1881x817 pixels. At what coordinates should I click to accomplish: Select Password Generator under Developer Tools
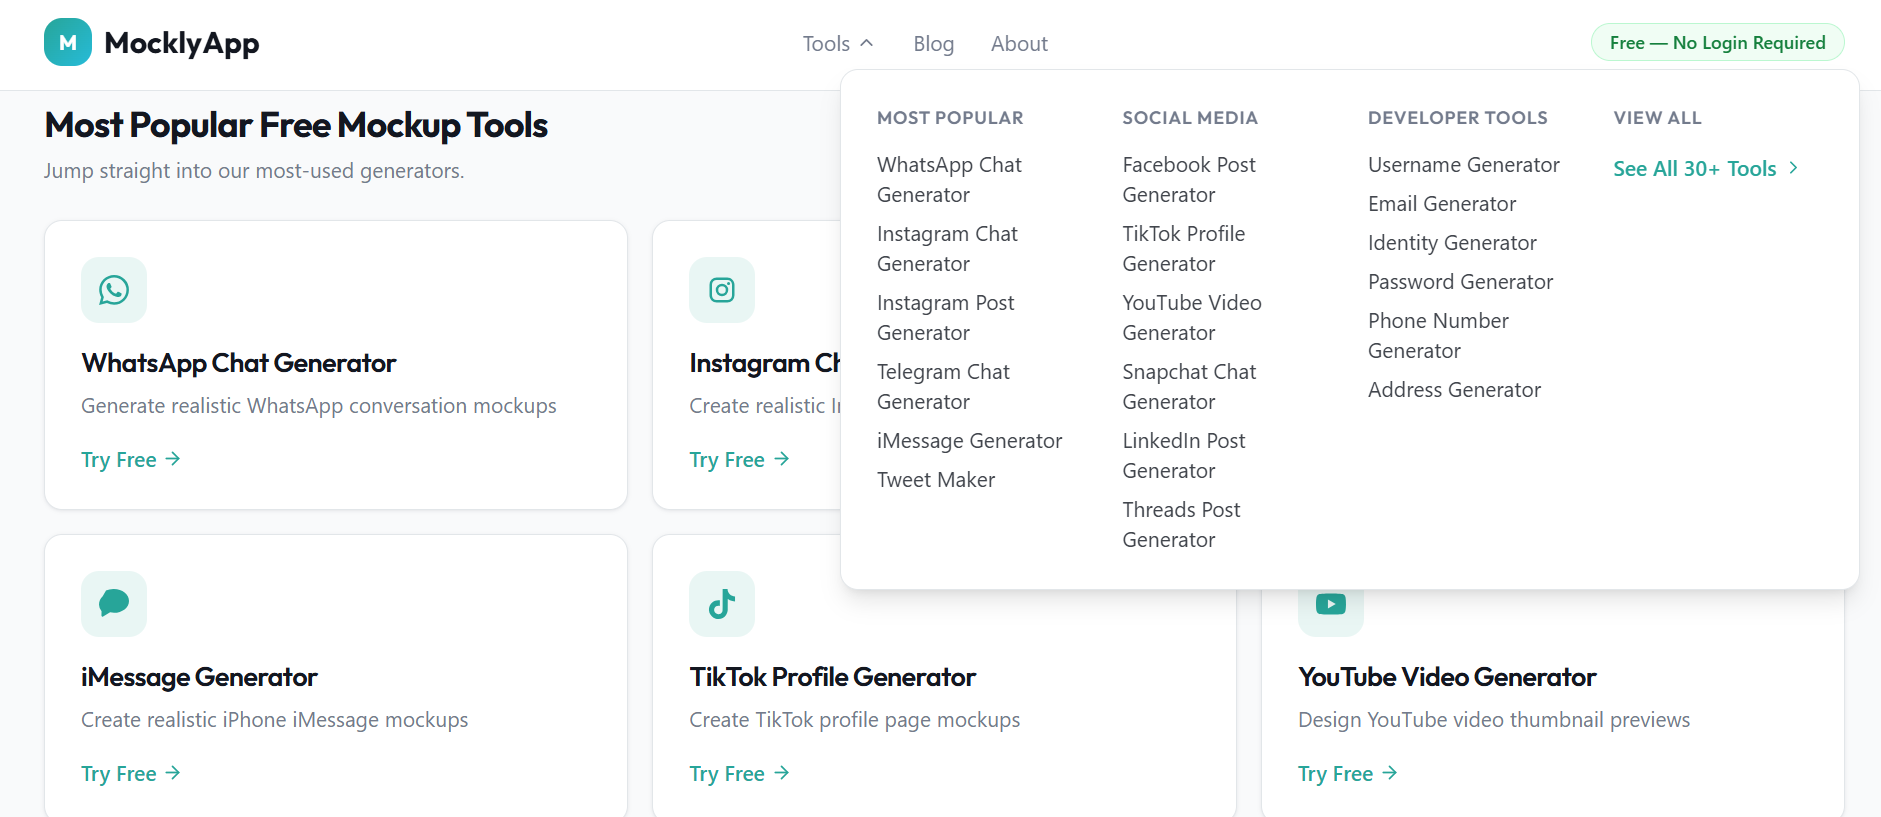pyautogui.click(x=1460, y=281)
